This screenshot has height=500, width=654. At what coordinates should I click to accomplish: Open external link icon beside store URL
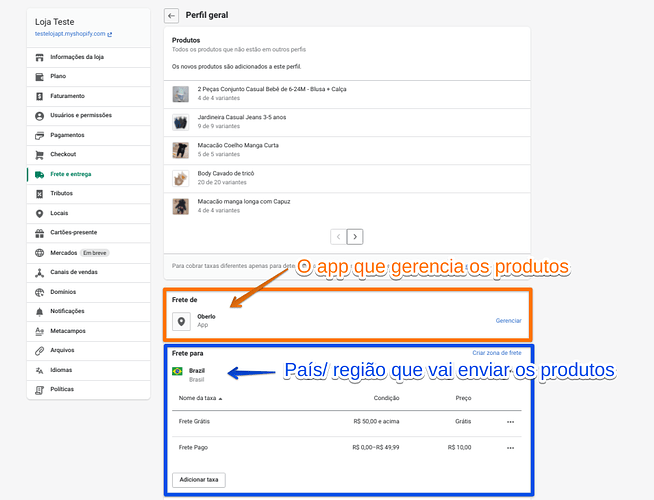110,35
